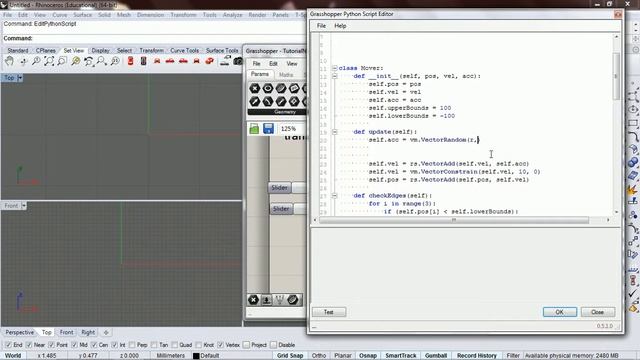
Task: Toggle the Vertex osnap checkbox
Action: pos(220,345)
